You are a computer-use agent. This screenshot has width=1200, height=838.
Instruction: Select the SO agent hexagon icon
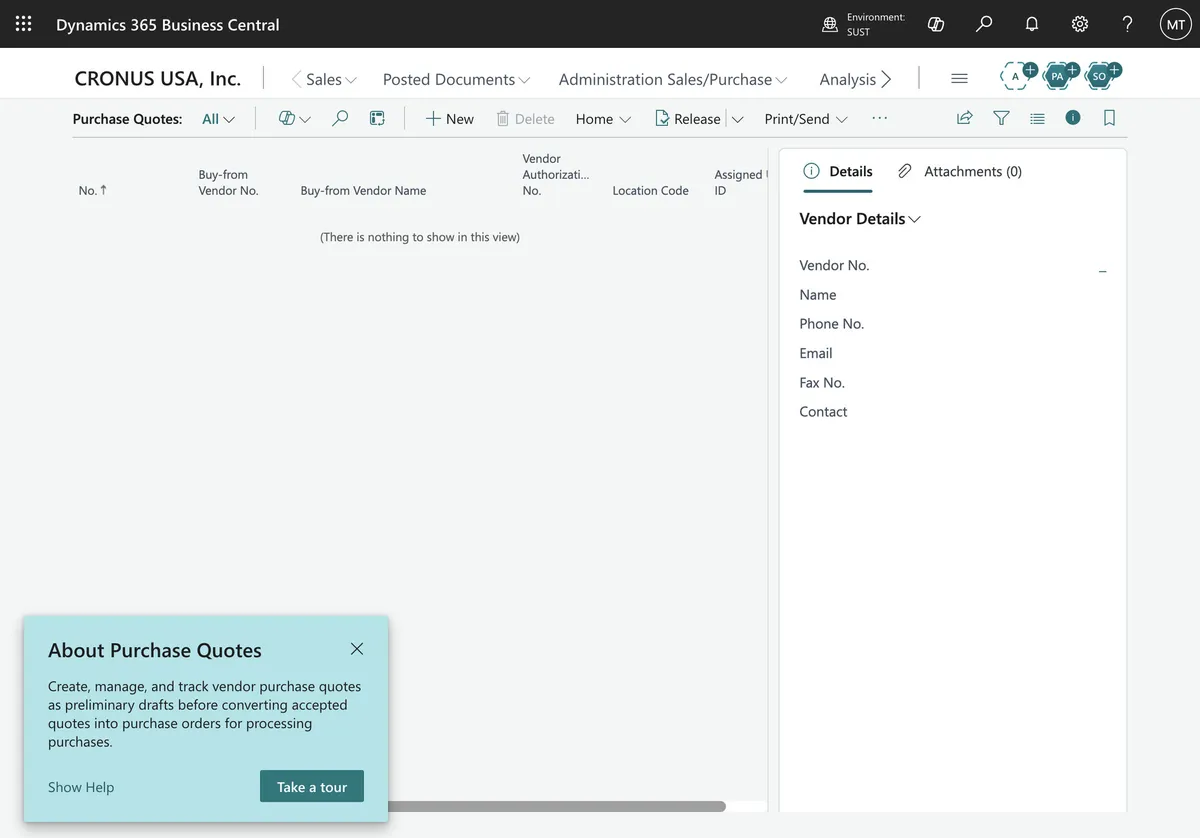point(1100,75)
